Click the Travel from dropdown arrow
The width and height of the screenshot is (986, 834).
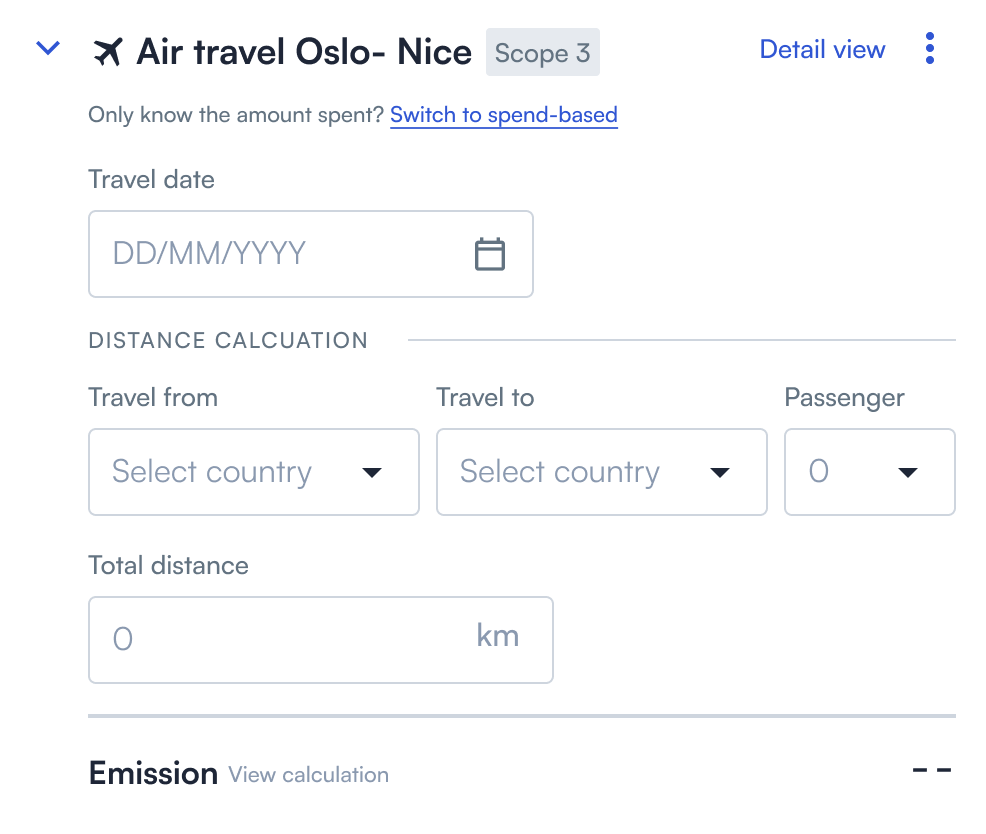point(372,472)
